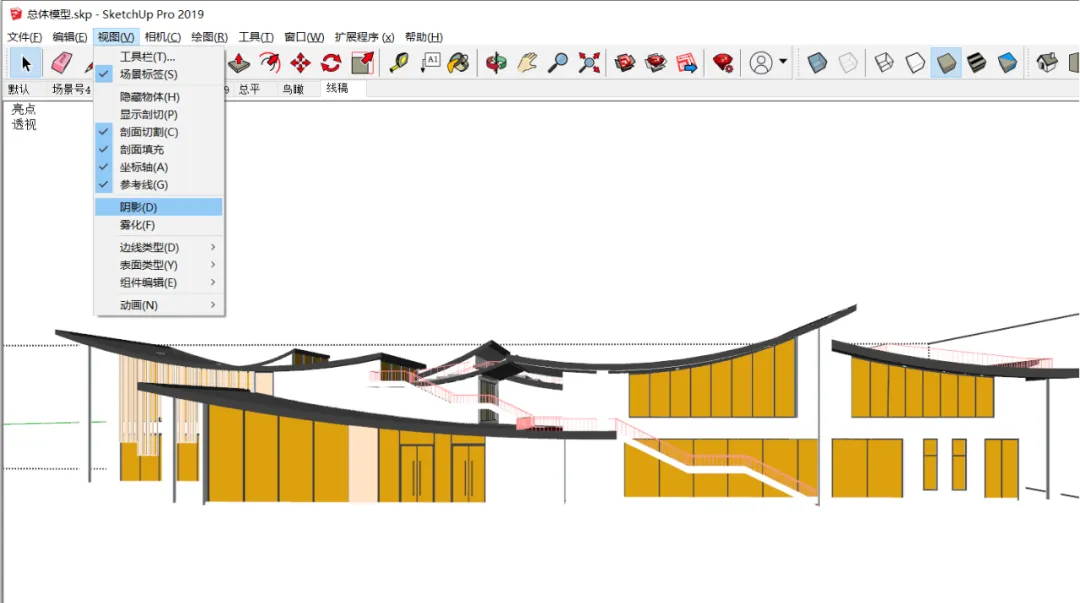Uncheck 剖面切割(C) option

point(158,132)
